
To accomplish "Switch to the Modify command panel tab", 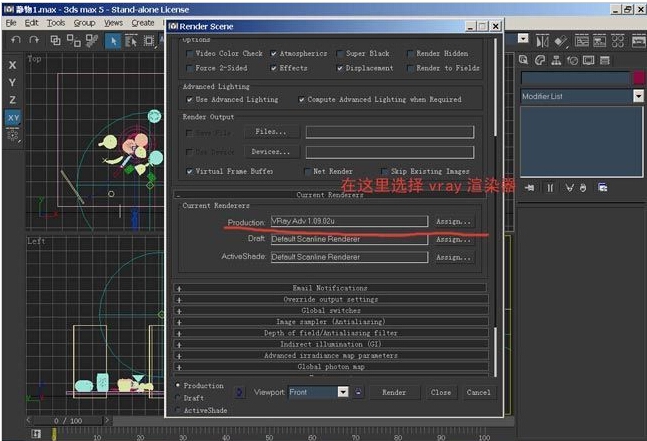I will pyautogui.click(x=540, y=60).
